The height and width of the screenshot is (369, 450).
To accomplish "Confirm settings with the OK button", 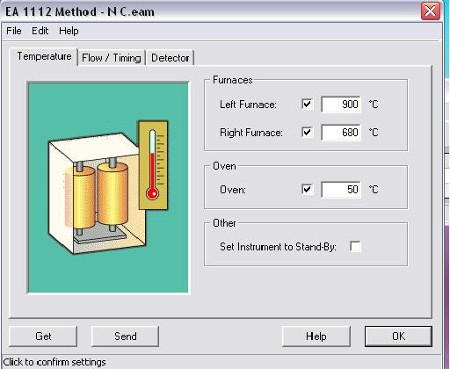I will point(399,336).
